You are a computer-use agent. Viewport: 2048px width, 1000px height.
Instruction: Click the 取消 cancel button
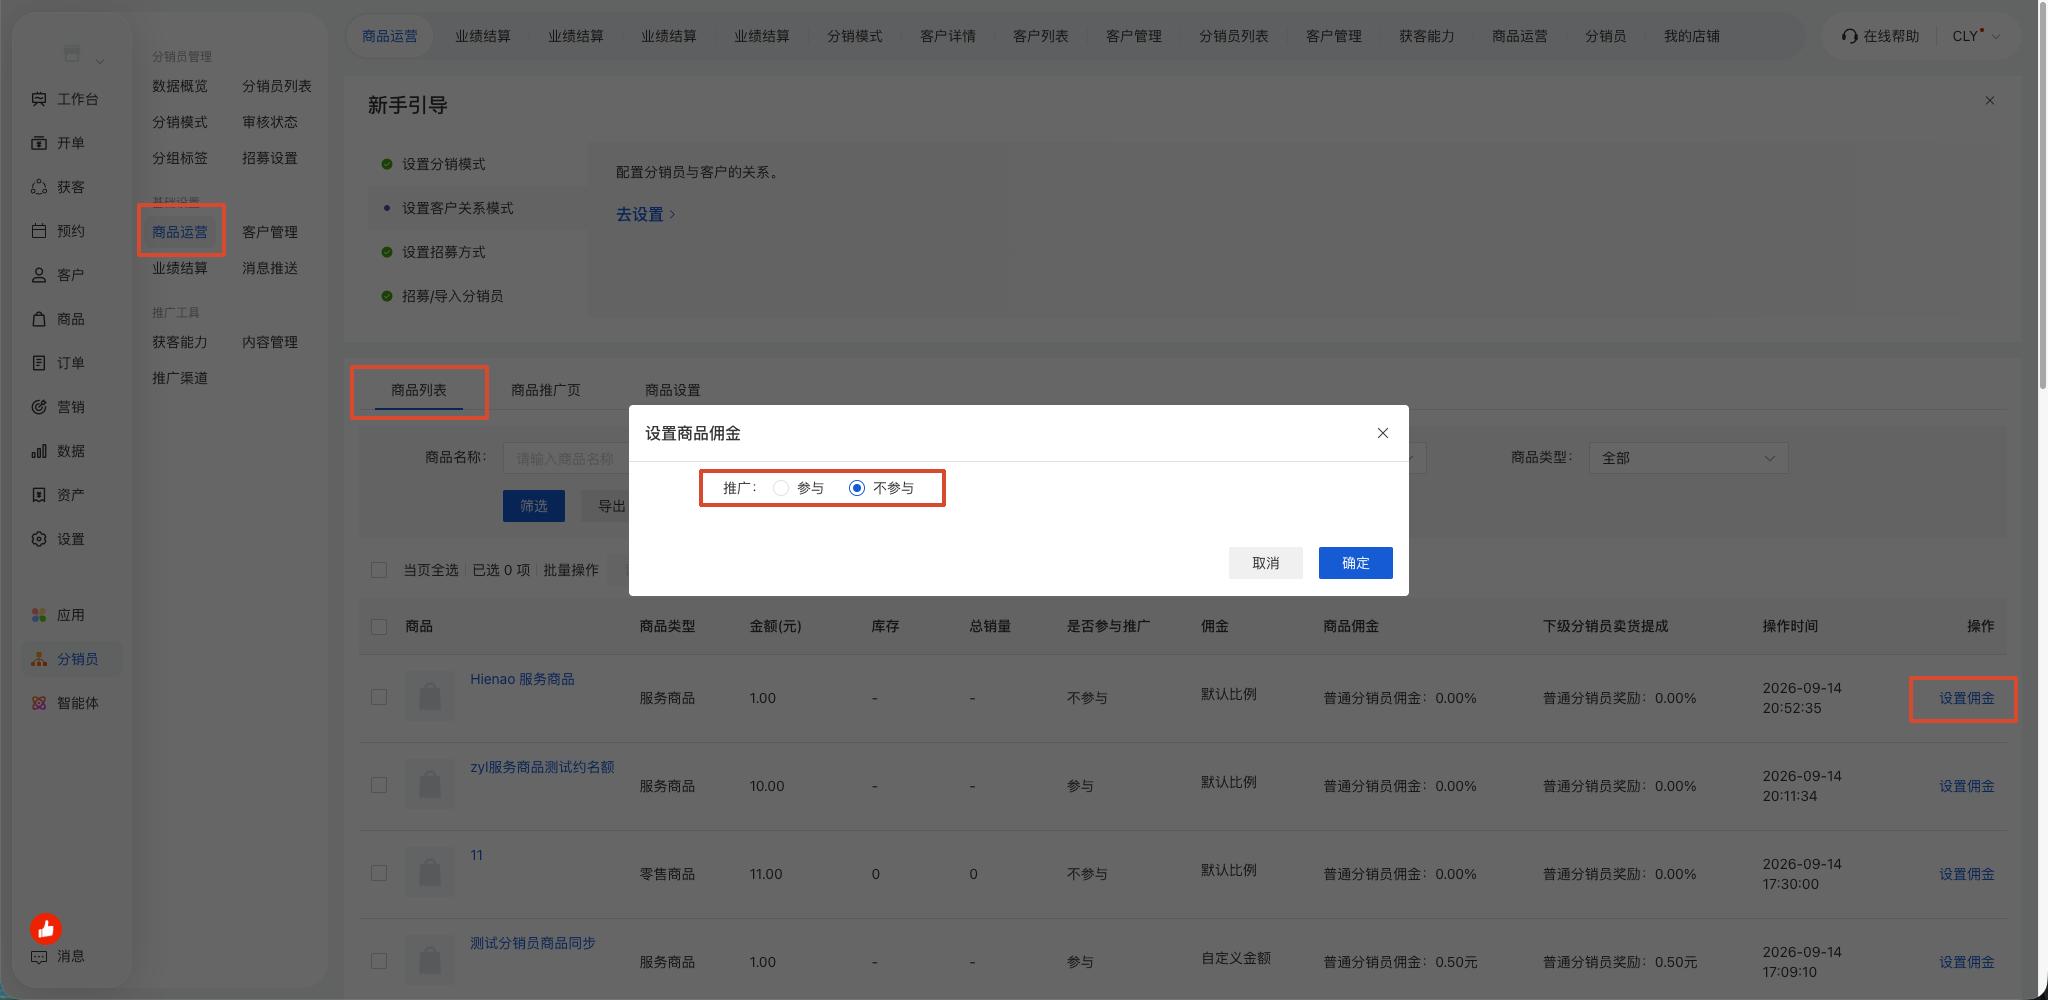[x=1265, y=563]
